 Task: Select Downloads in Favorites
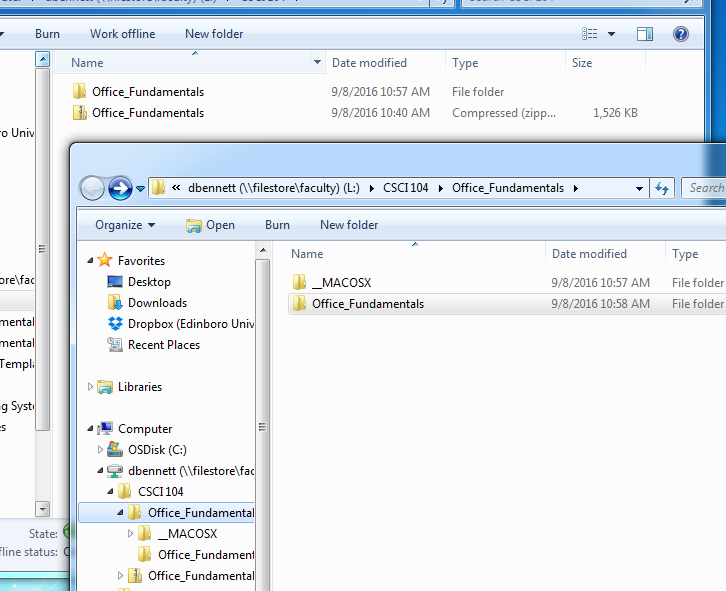click(157, 303)
